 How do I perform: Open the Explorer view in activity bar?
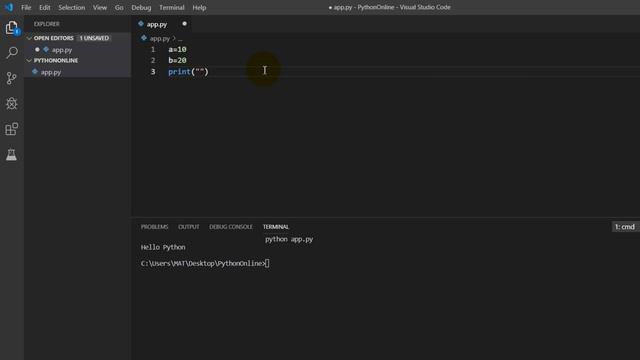(12, 28)
